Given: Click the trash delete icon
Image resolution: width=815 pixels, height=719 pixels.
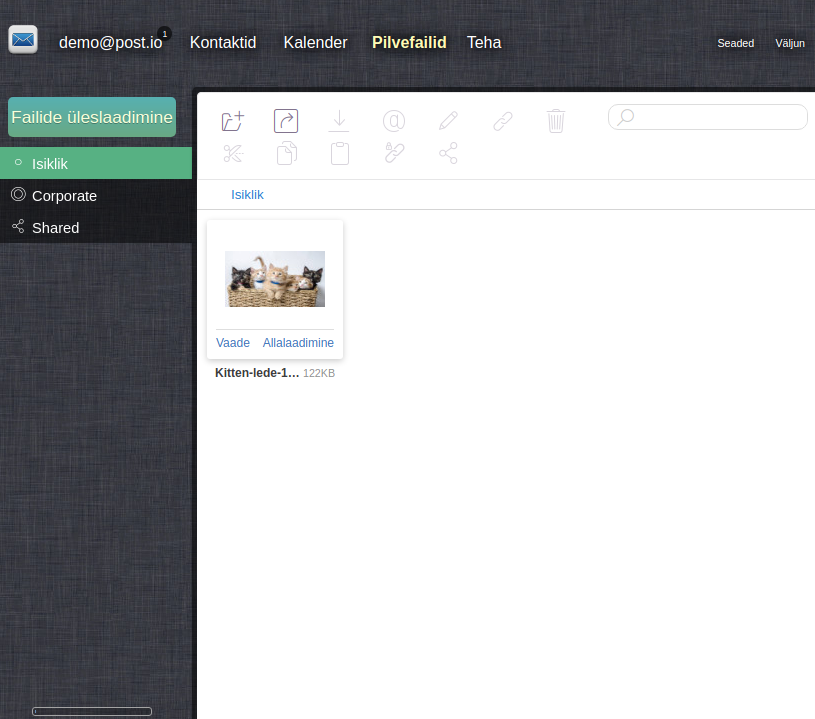Looking at the screenshot, I should 556,121.
